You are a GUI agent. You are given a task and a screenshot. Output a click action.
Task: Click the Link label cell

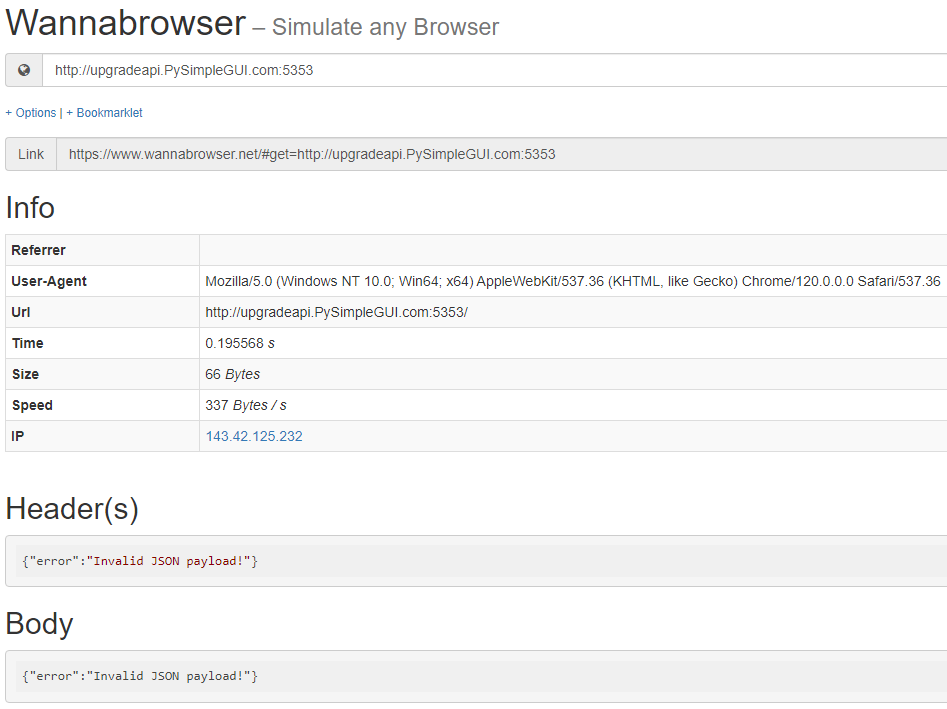(30, 154)
